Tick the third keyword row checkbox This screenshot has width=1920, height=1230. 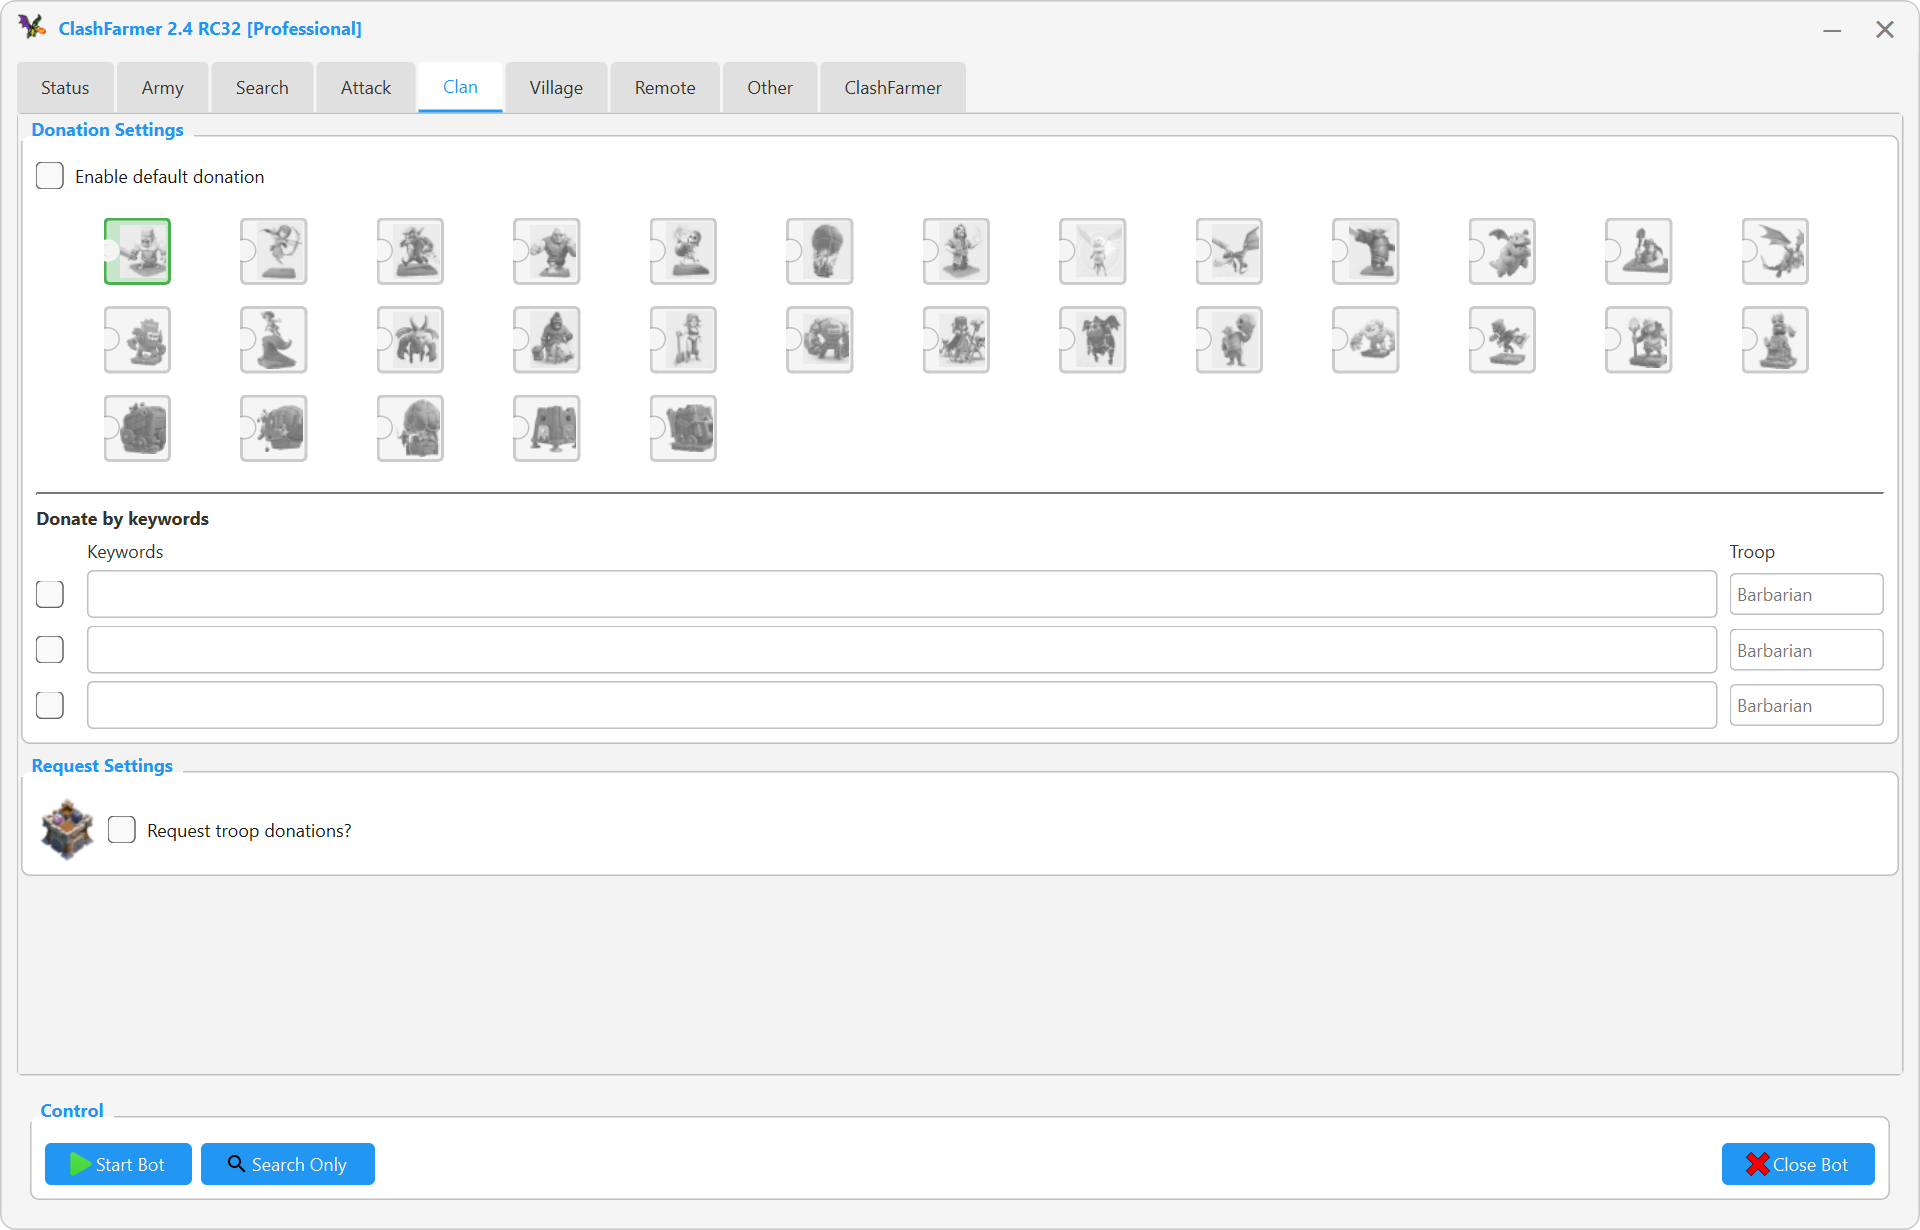[50, 705]
